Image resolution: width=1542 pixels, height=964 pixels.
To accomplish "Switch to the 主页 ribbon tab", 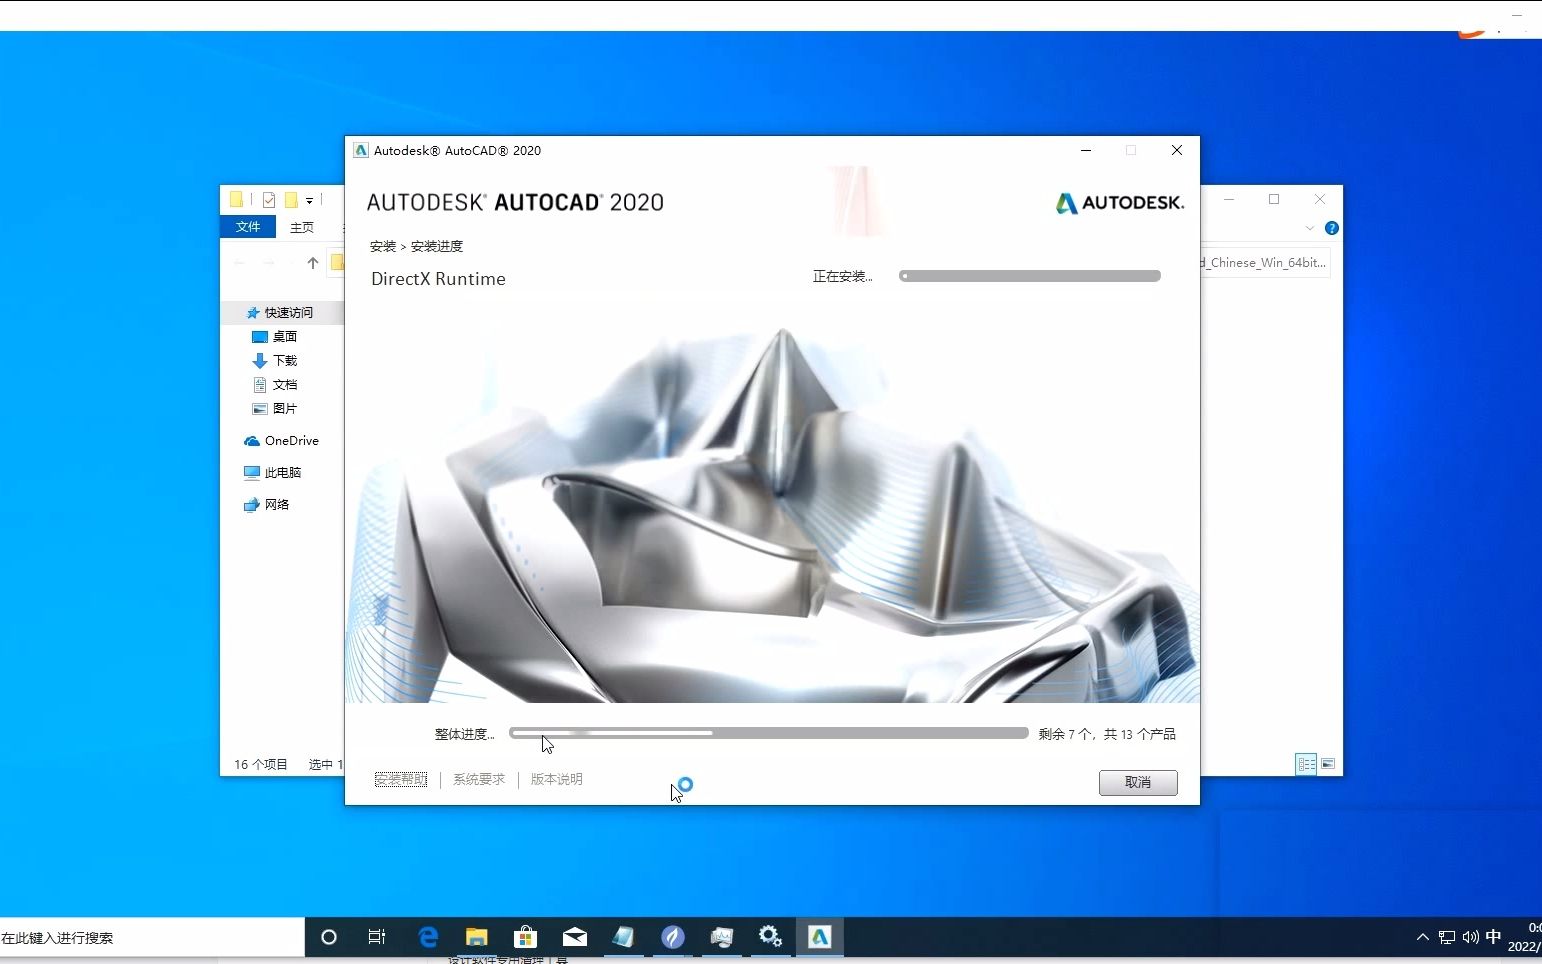I will coord(301,227).
